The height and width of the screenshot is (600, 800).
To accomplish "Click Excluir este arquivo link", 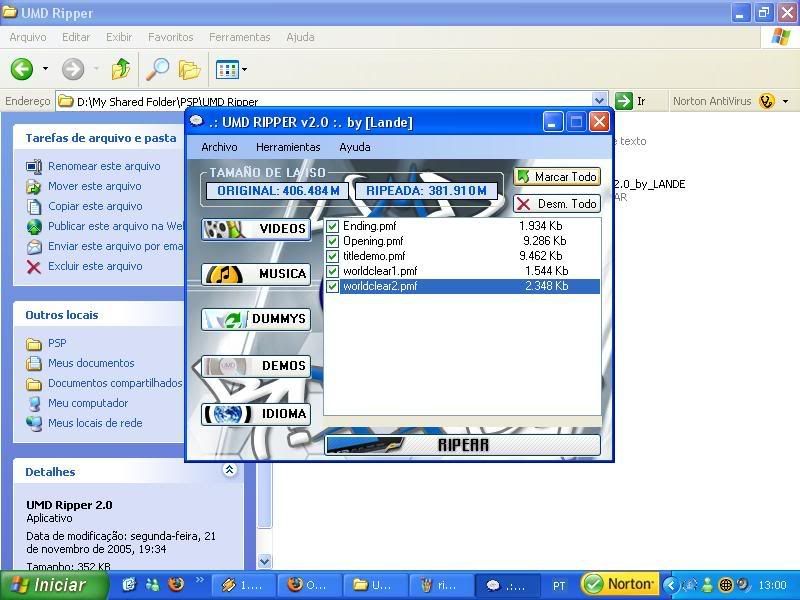I will point(95,266).
